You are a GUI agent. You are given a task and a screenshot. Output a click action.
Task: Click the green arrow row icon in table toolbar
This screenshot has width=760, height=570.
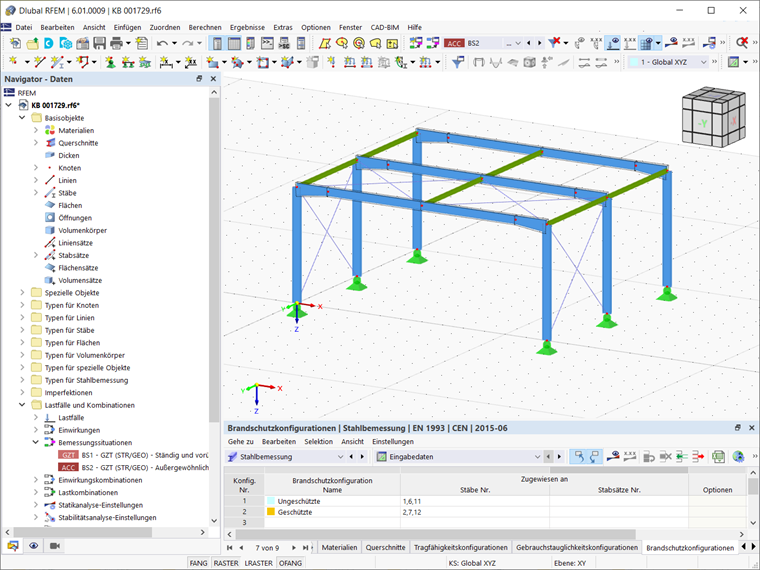pos(682,457)
